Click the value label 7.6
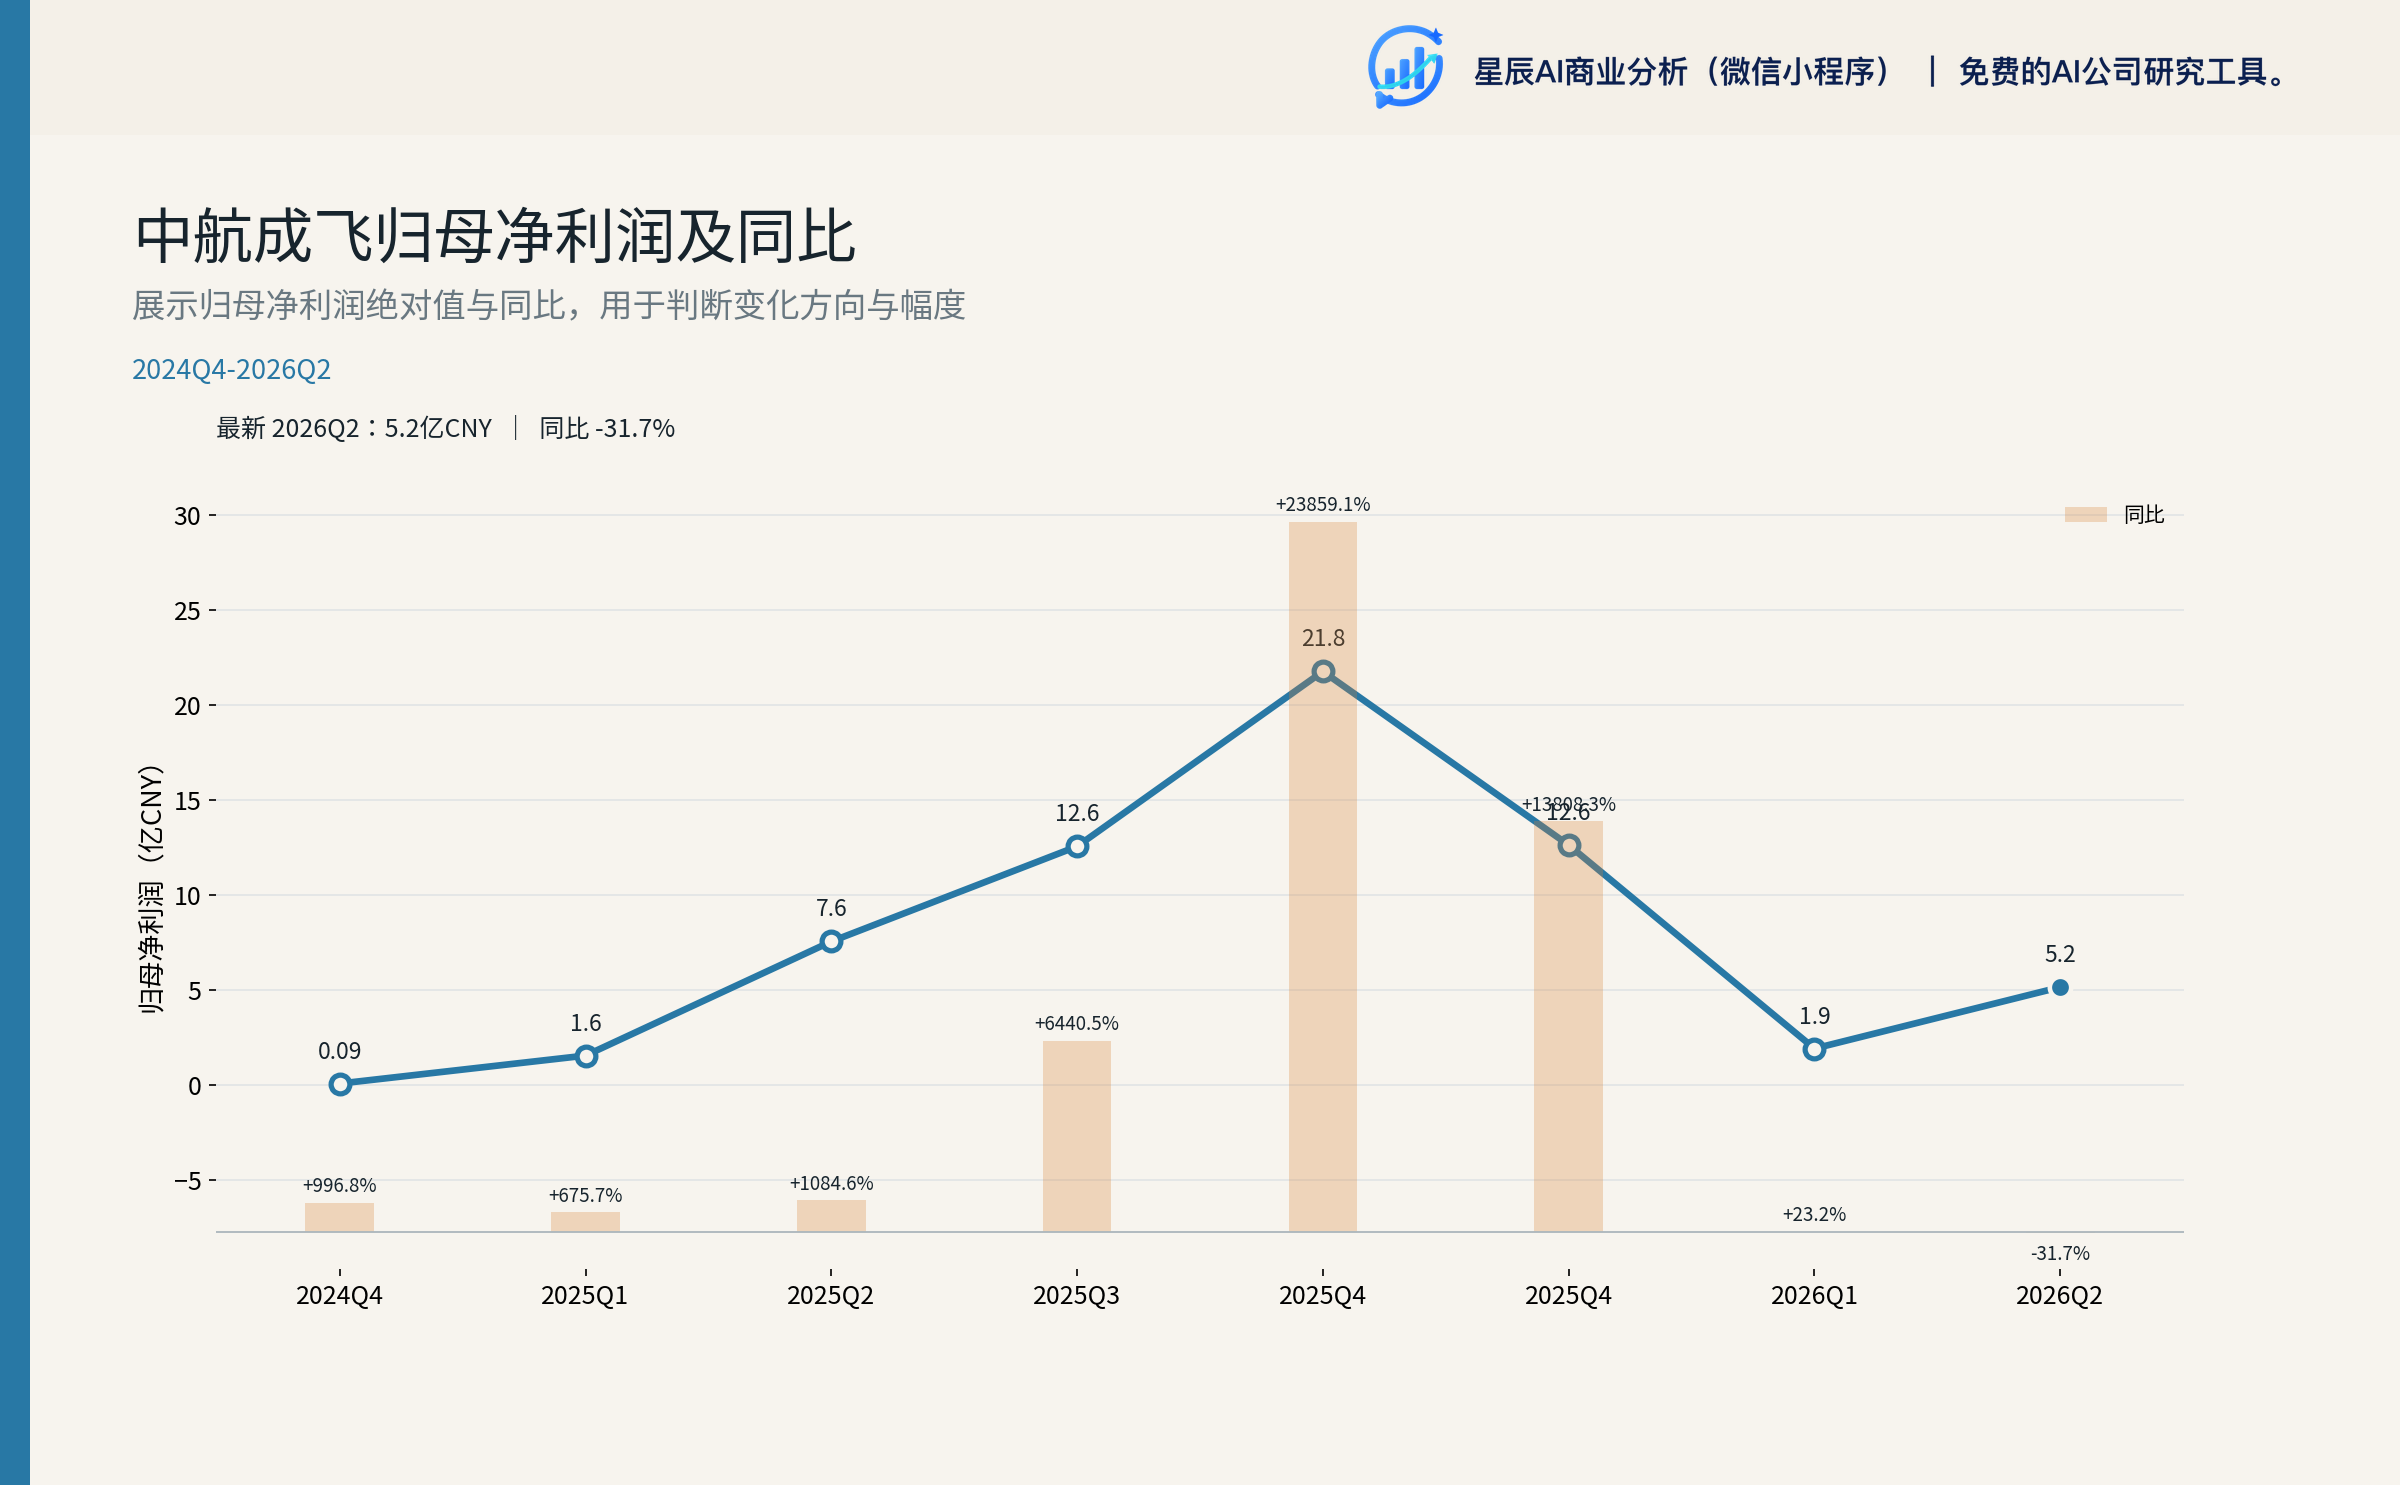The height and width of the screenshot is (1485, 2400). click(x=831, y=908)
